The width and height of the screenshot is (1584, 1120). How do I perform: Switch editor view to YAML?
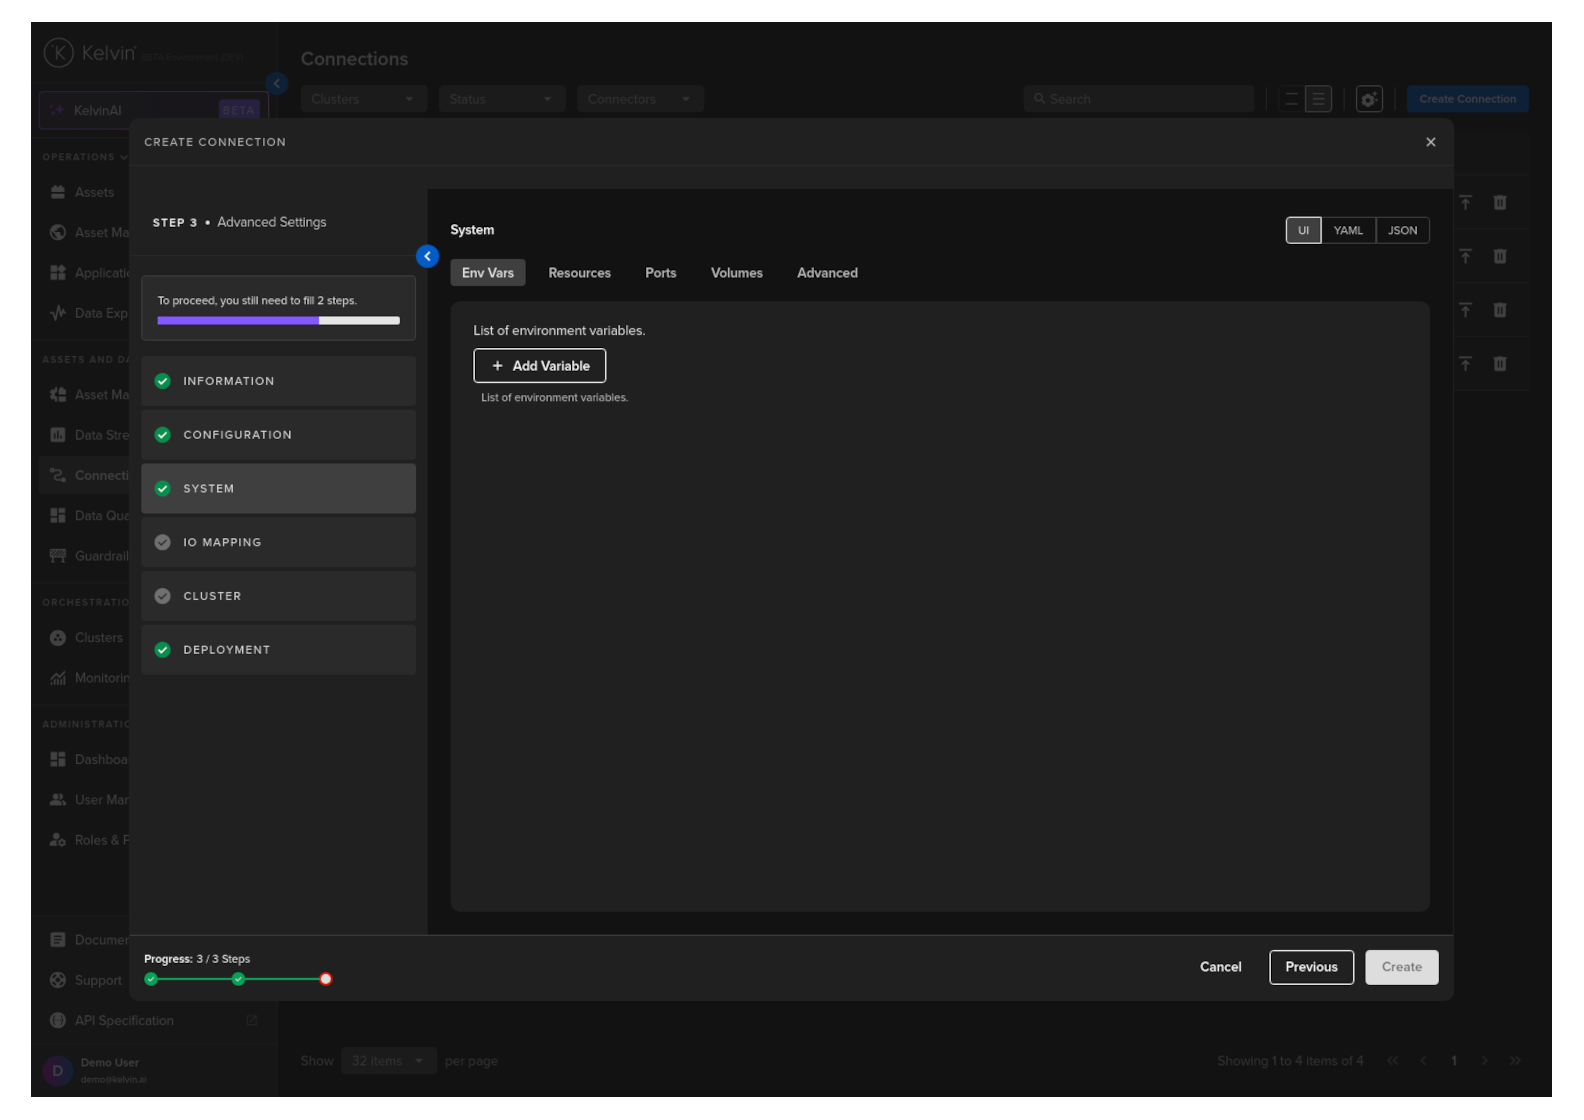pyautogui.click(x=1347, y=230)
